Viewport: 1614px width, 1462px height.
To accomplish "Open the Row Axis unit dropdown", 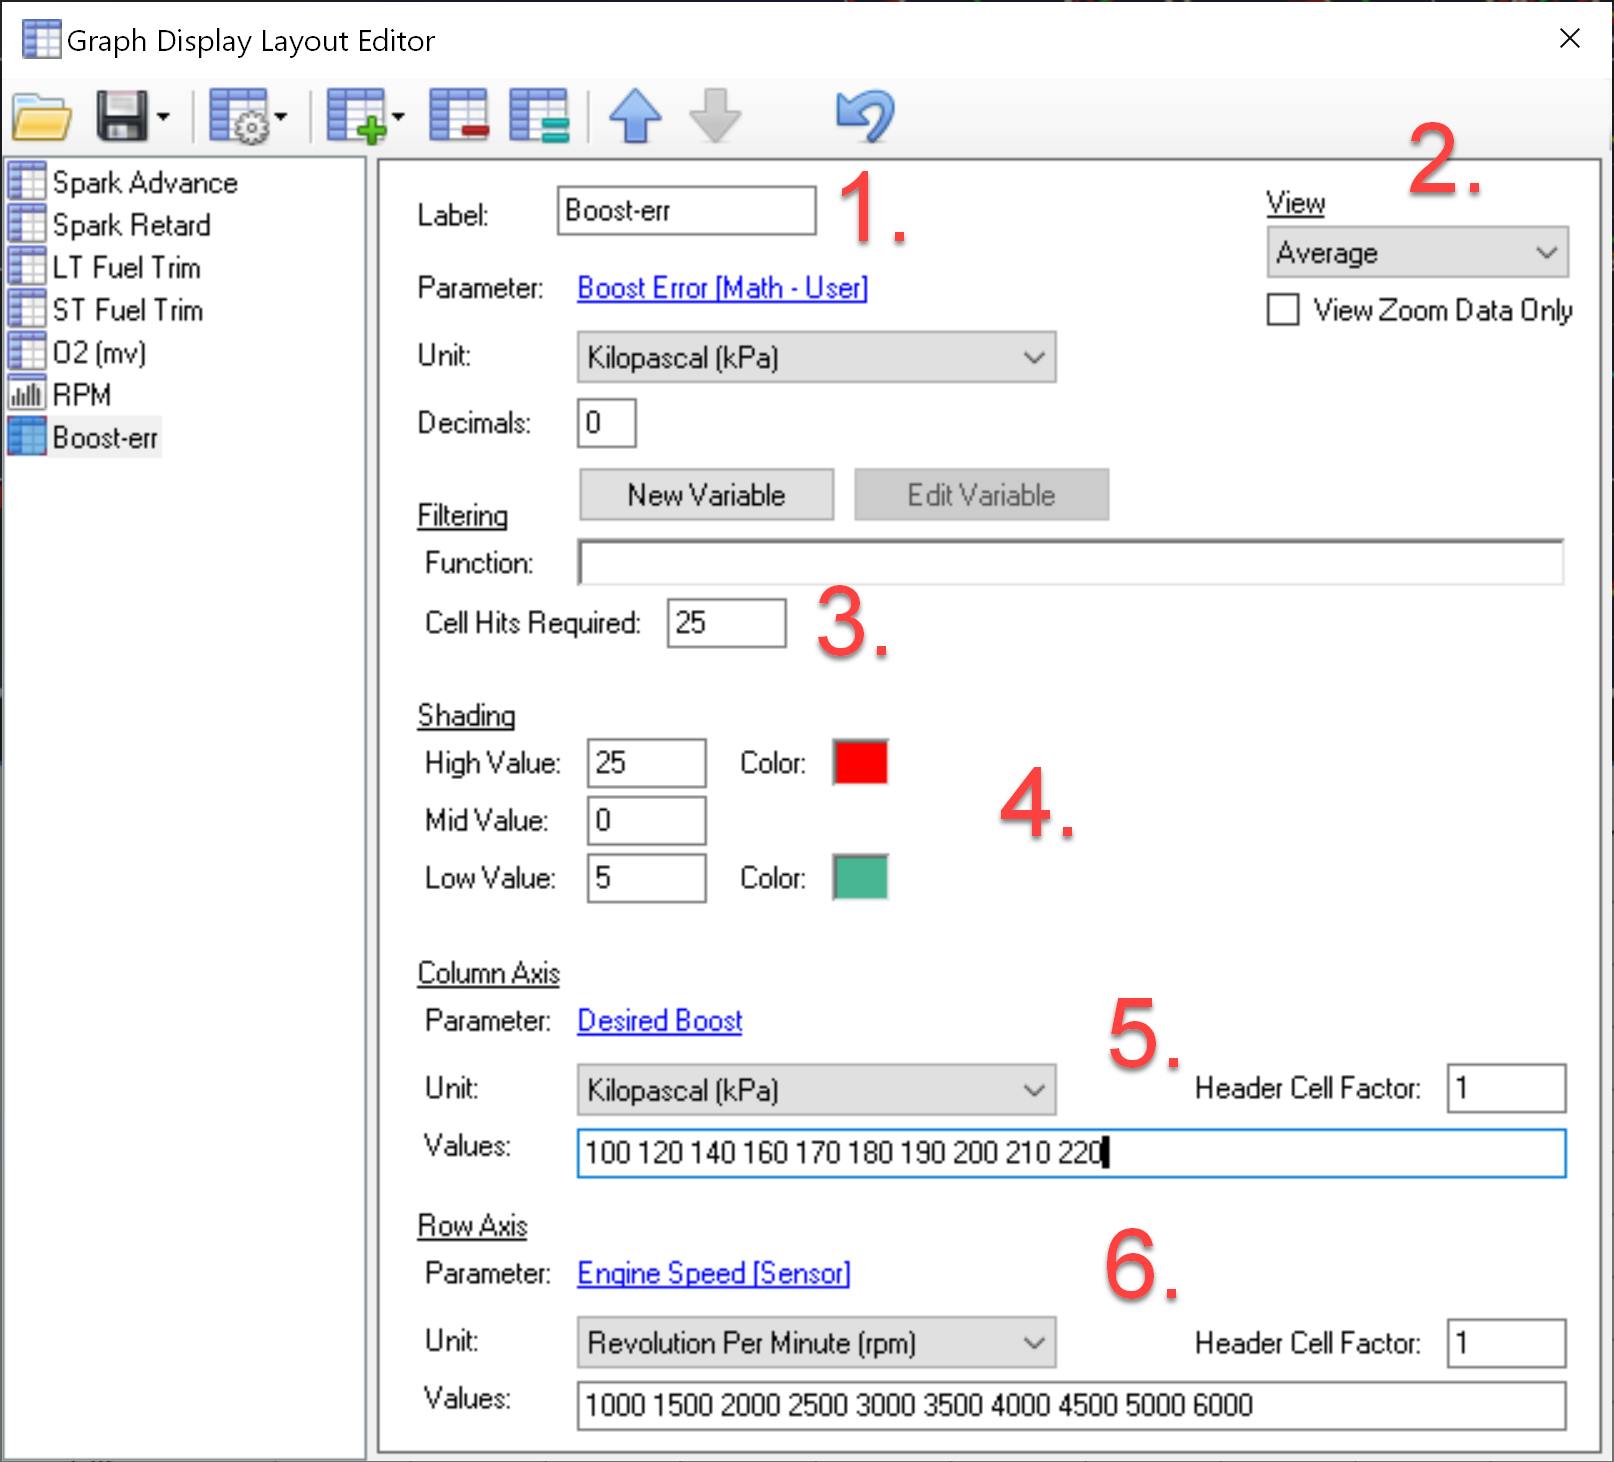I will (x=1035, y=1343).
